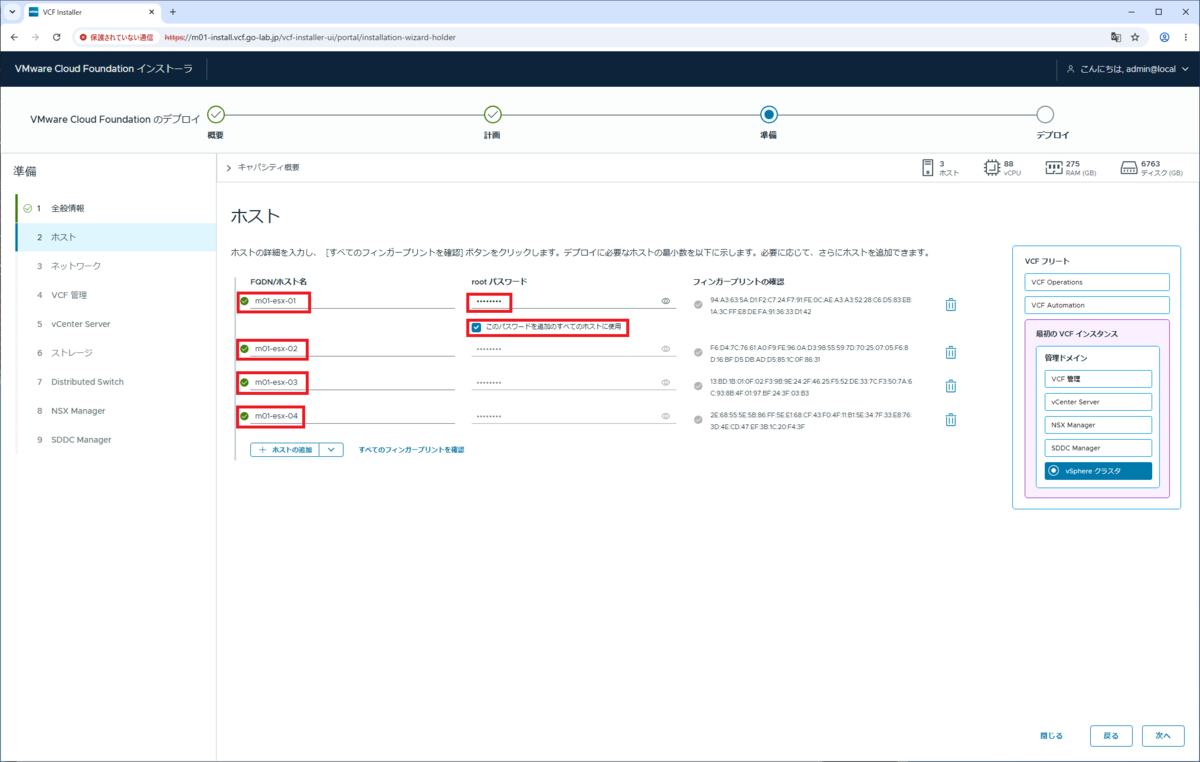
Task: Expand the キャパシティ概要 section
Action: (x=229, y=167)
